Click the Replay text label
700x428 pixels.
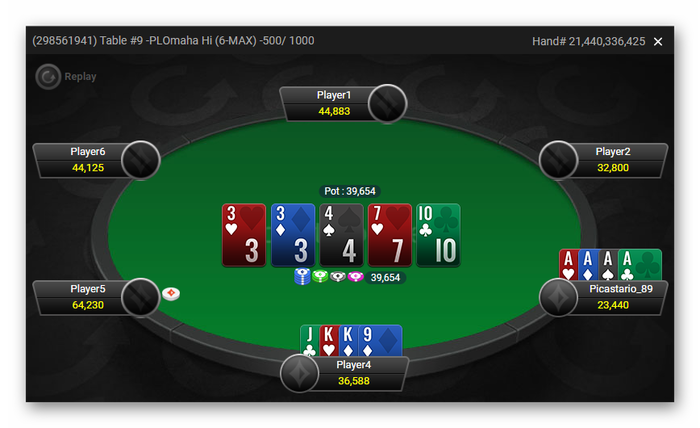[80, 77]
